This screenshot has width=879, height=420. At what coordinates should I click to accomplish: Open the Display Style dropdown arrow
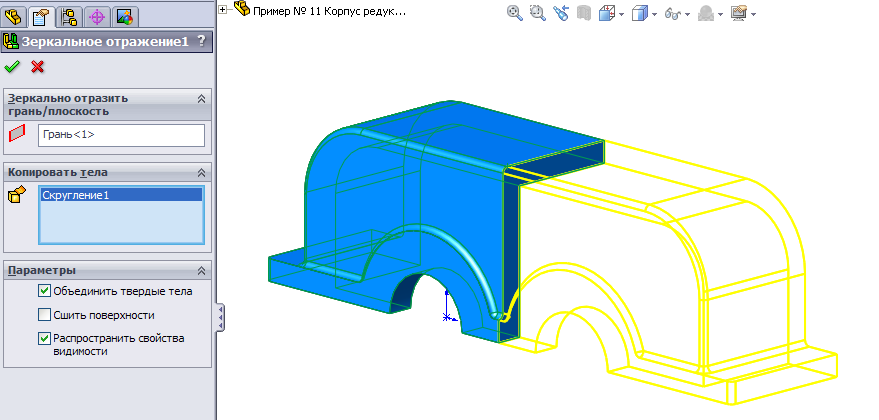(654, 15)
